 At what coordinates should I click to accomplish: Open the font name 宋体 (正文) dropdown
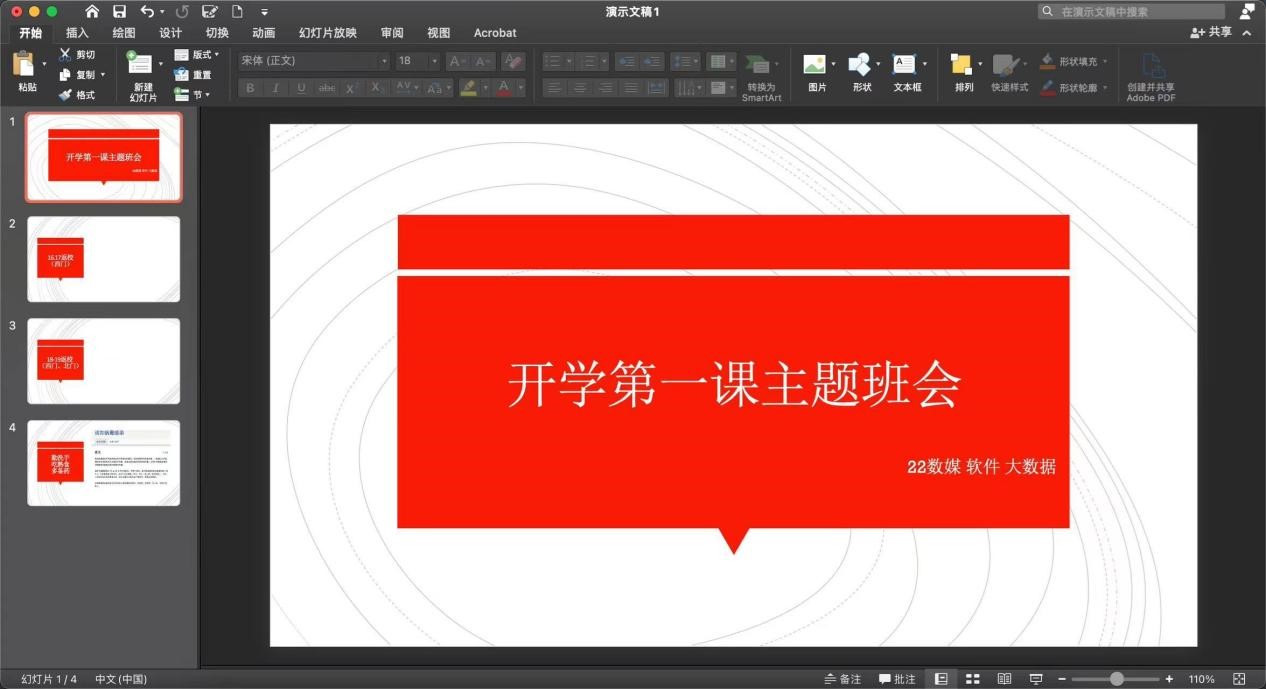[x=384, y=61]
